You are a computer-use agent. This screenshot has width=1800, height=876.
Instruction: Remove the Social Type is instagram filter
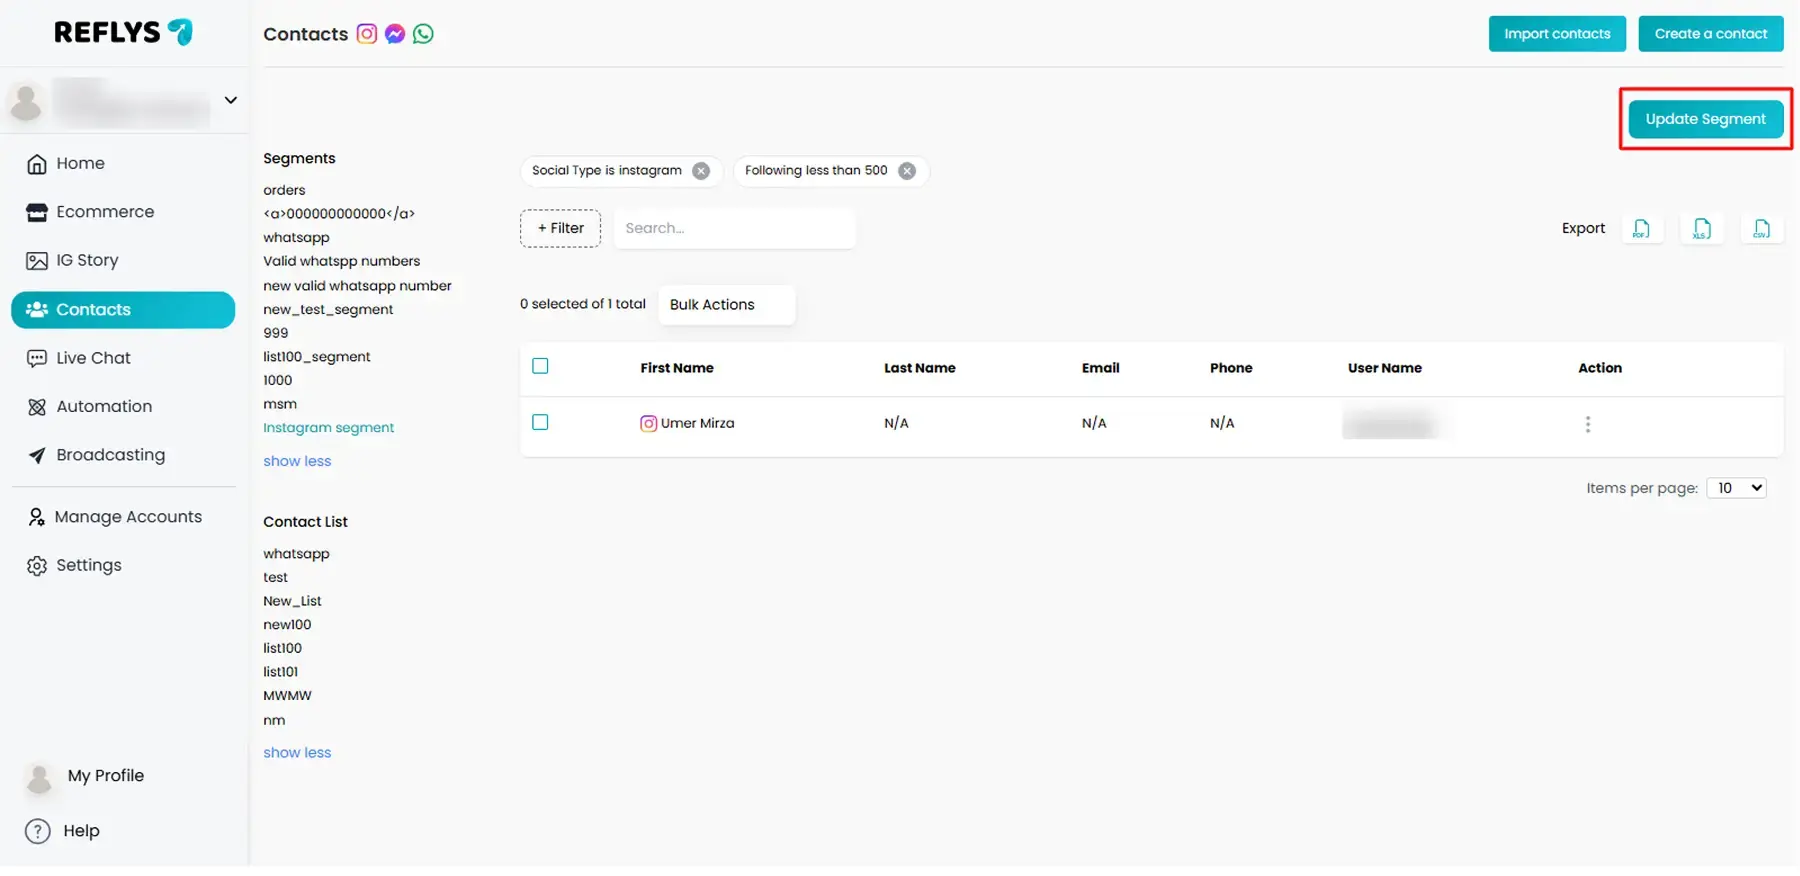pos(701,171)
